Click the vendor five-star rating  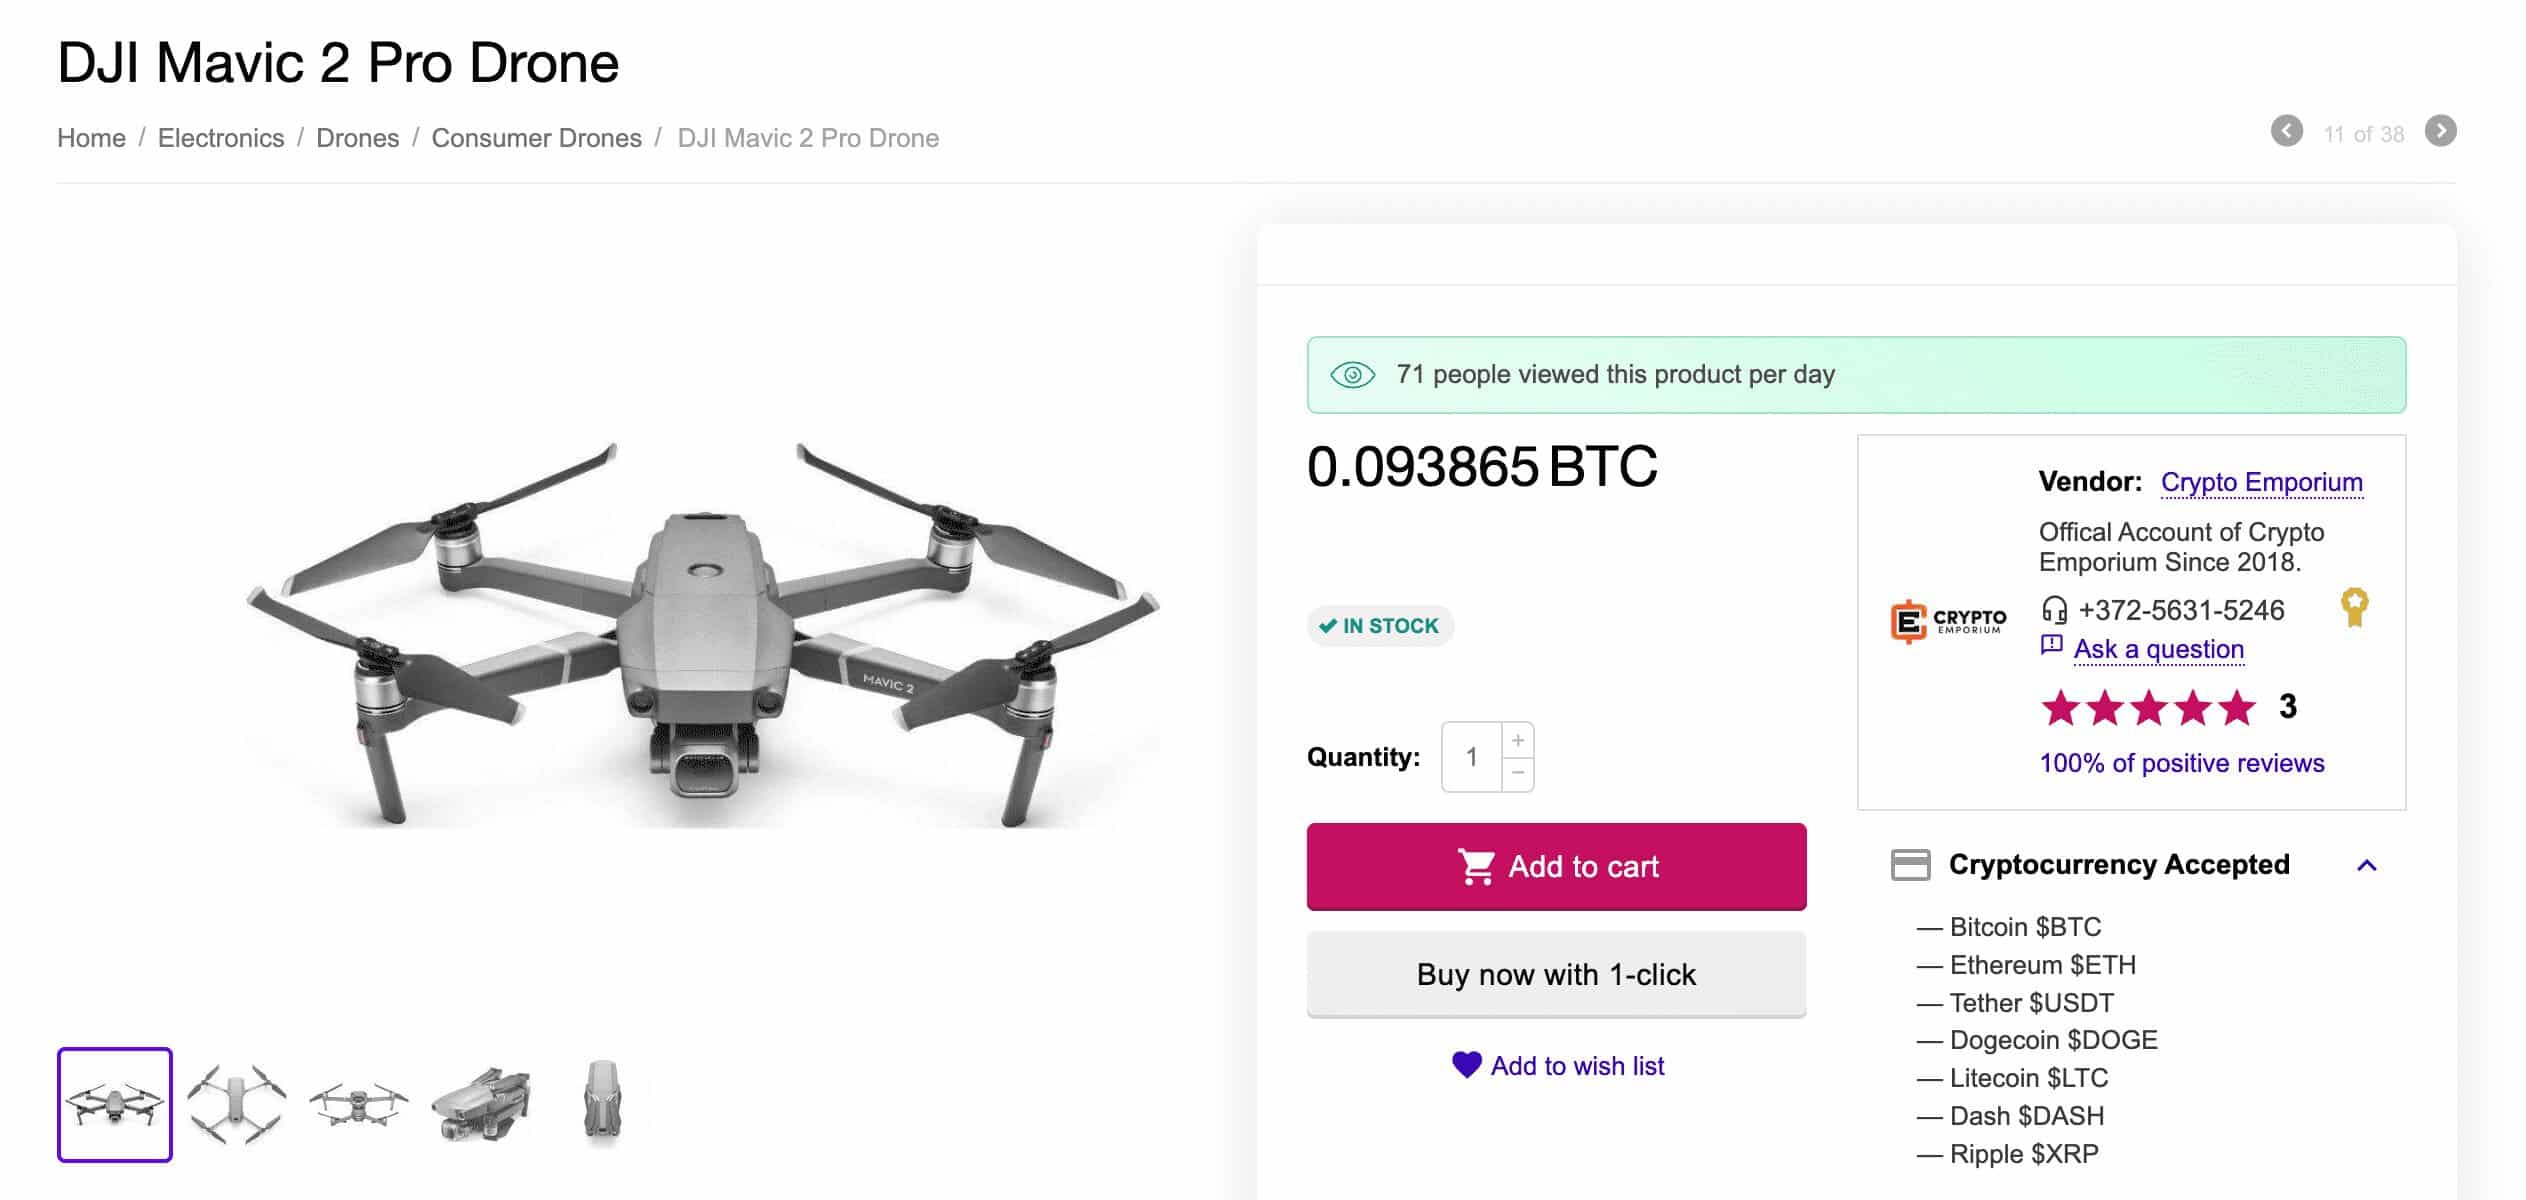[2147, 708]
